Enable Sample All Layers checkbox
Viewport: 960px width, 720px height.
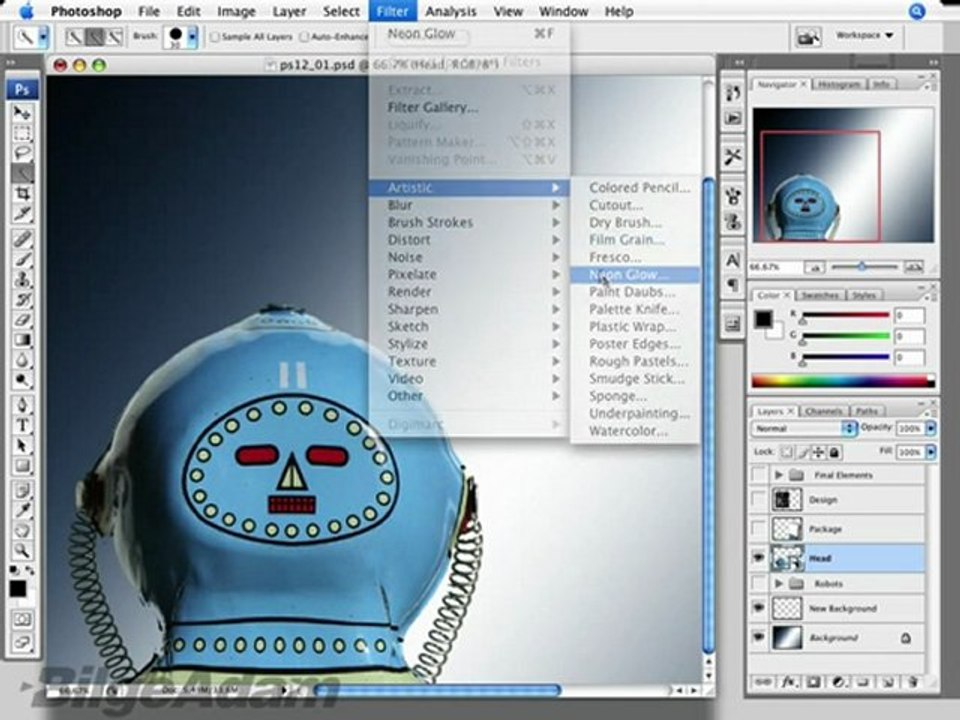tap(214, 37)
